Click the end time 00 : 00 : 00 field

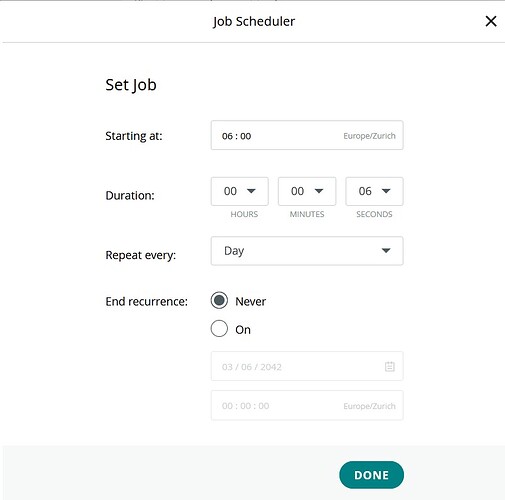(x=307, y=405)
